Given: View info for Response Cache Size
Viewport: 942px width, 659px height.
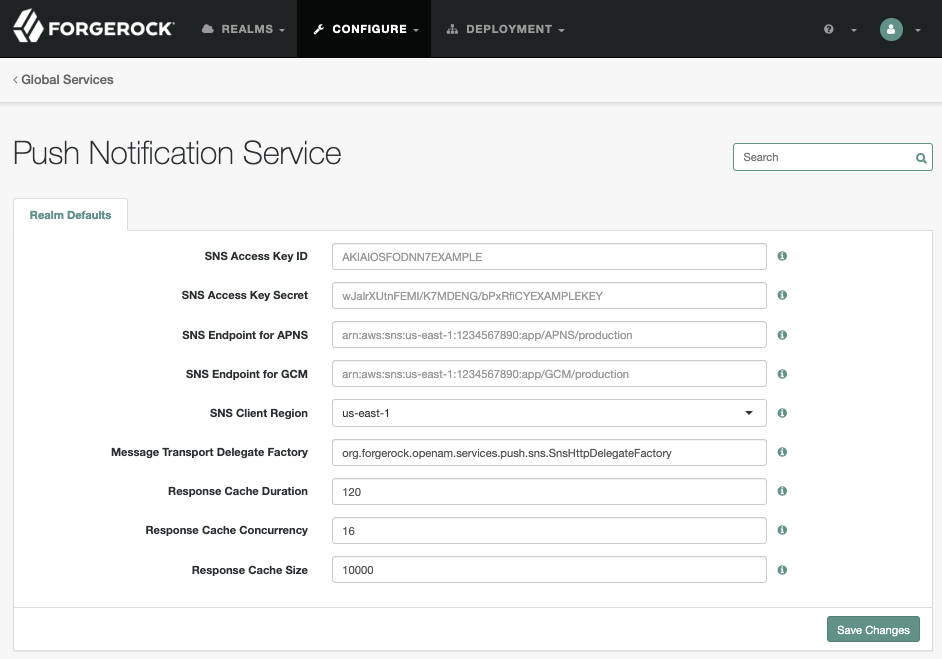Looking at the screenshot, I should 781,569.
